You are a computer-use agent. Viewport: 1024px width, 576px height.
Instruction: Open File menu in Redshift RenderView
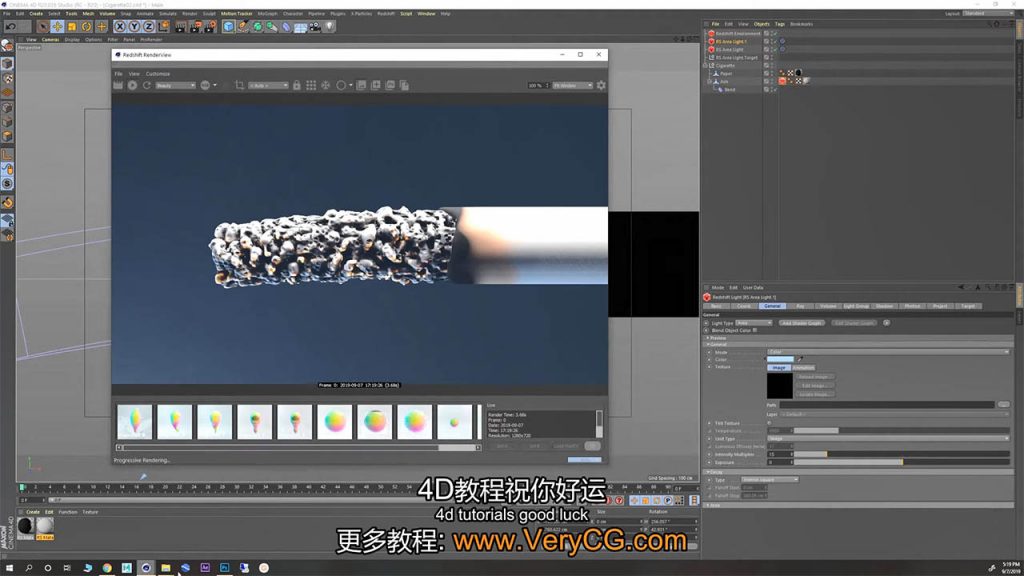(119, 74)
